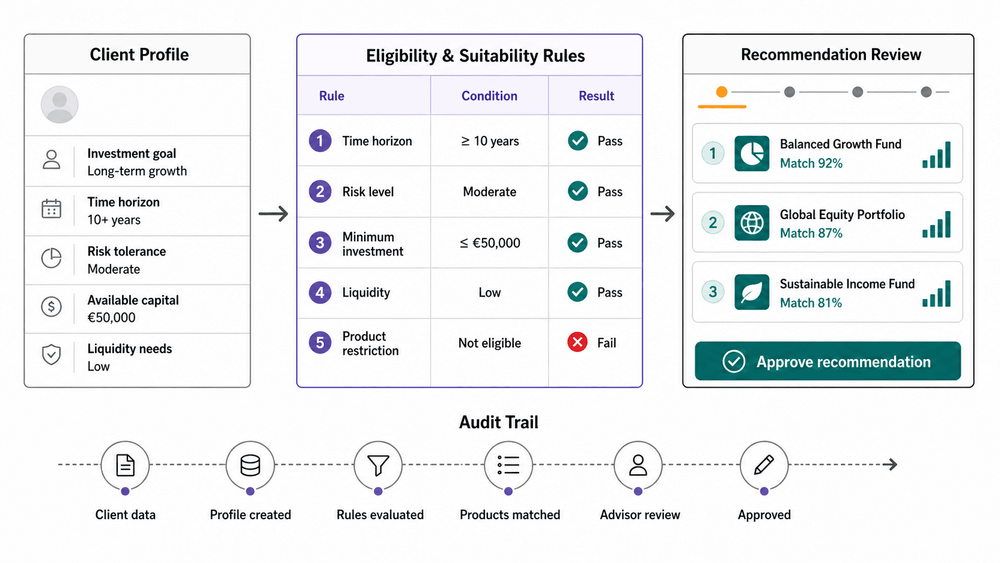
Task: Select the fourth review step dot
Action: pyautogui.click(x=926, y=92)
